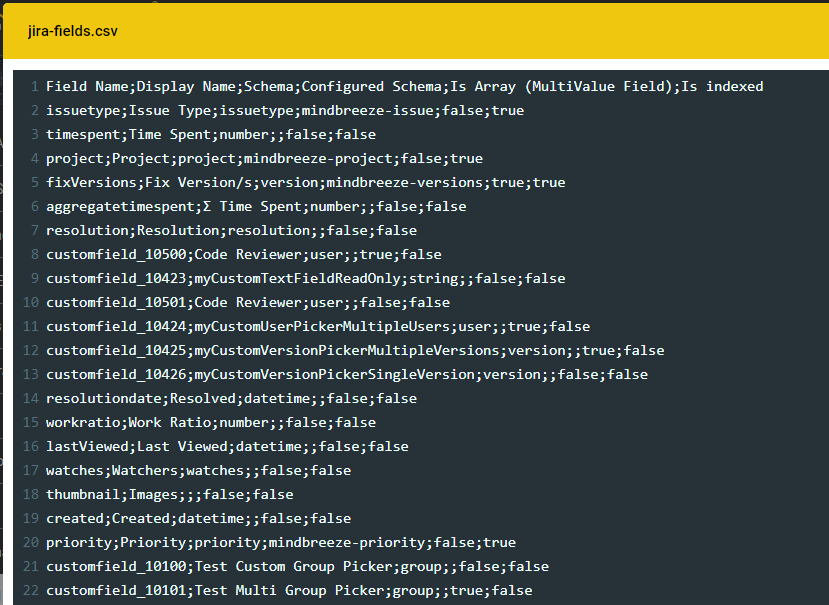Click the resolution;Resolution line
The width and height of the screenshot is (829, 605).
tap(231, 231)
